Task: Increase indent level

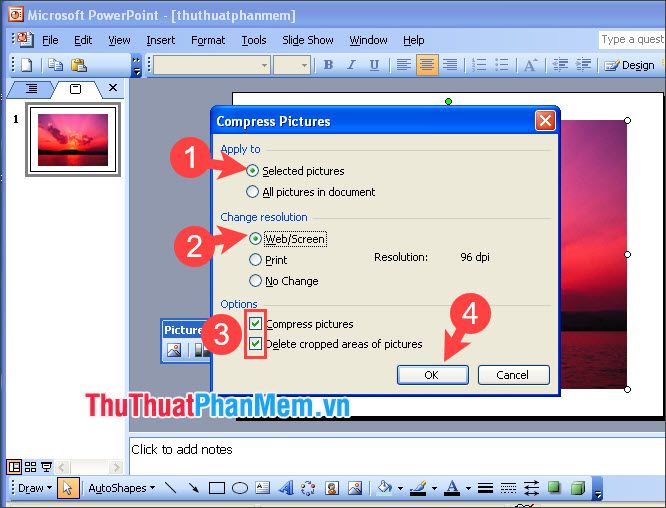Action: point(583,65)
